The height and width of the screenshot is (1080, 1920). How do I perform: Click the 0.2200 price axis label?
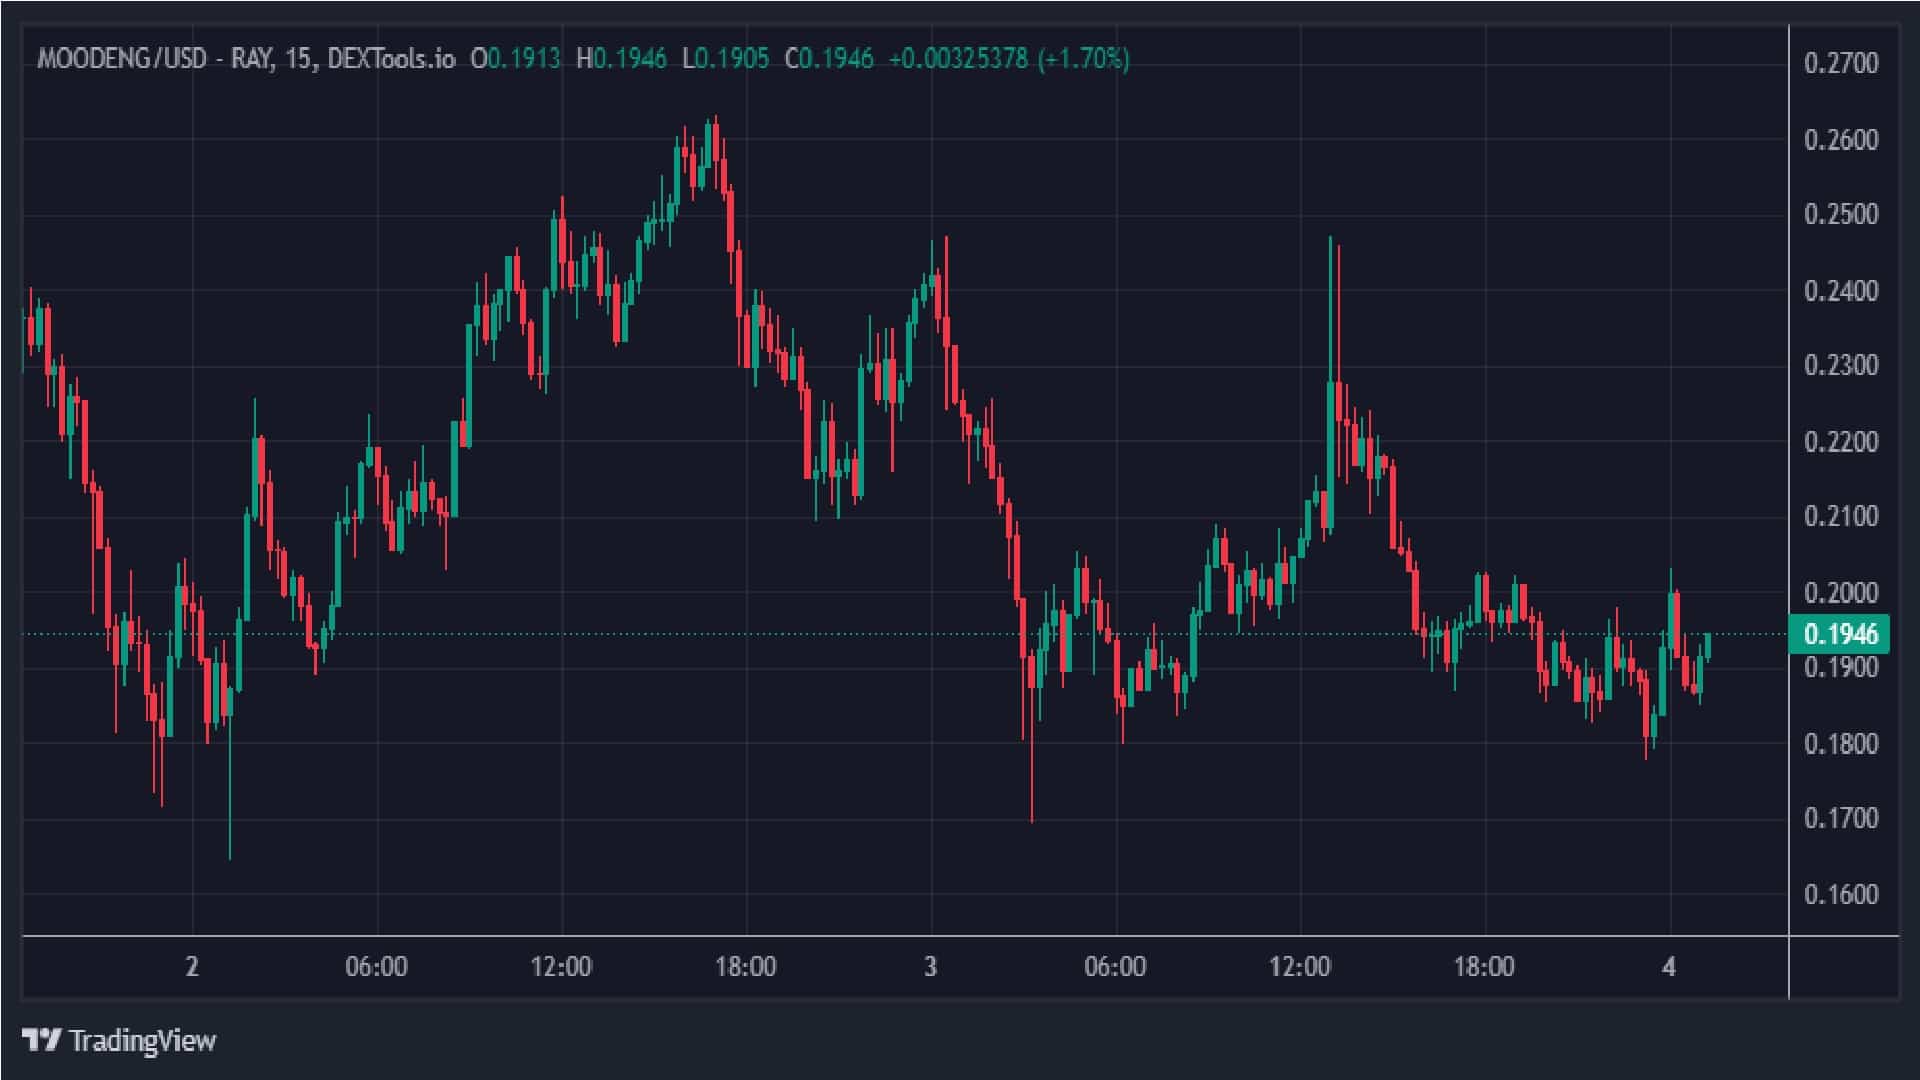coord(1841,442)
